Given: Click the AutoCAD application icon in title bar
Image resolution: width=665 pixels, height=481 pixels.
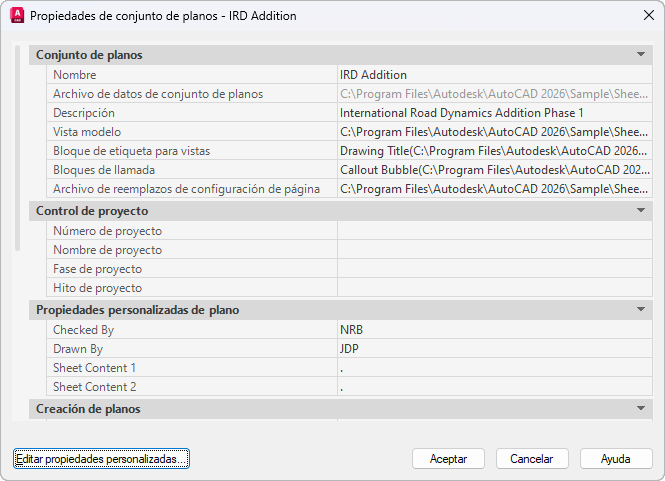Looking at the screenshot, I should tap(17, 16).
